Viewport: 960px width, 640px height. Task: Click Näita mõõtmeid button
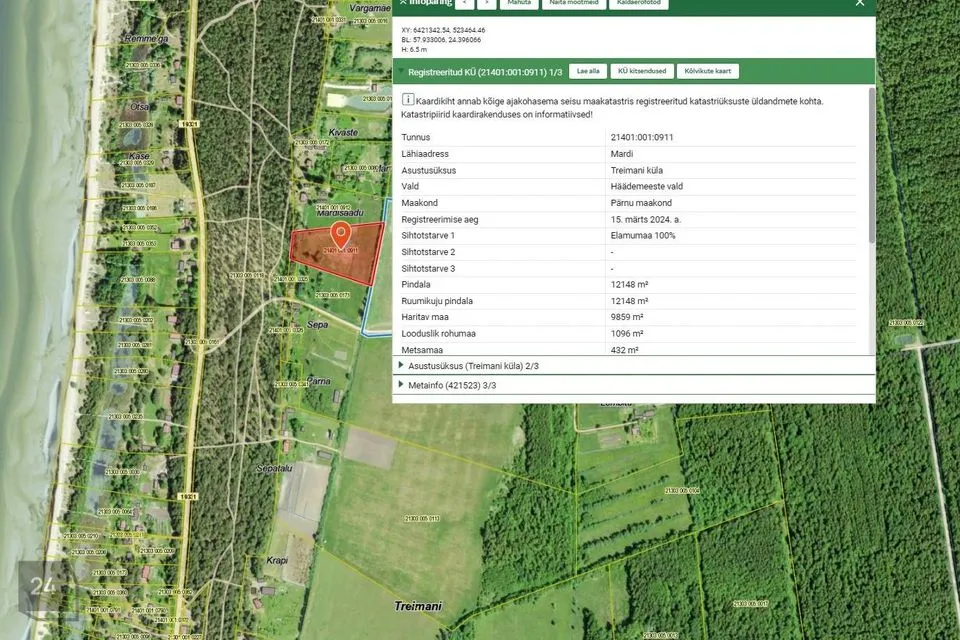[573, 3]
